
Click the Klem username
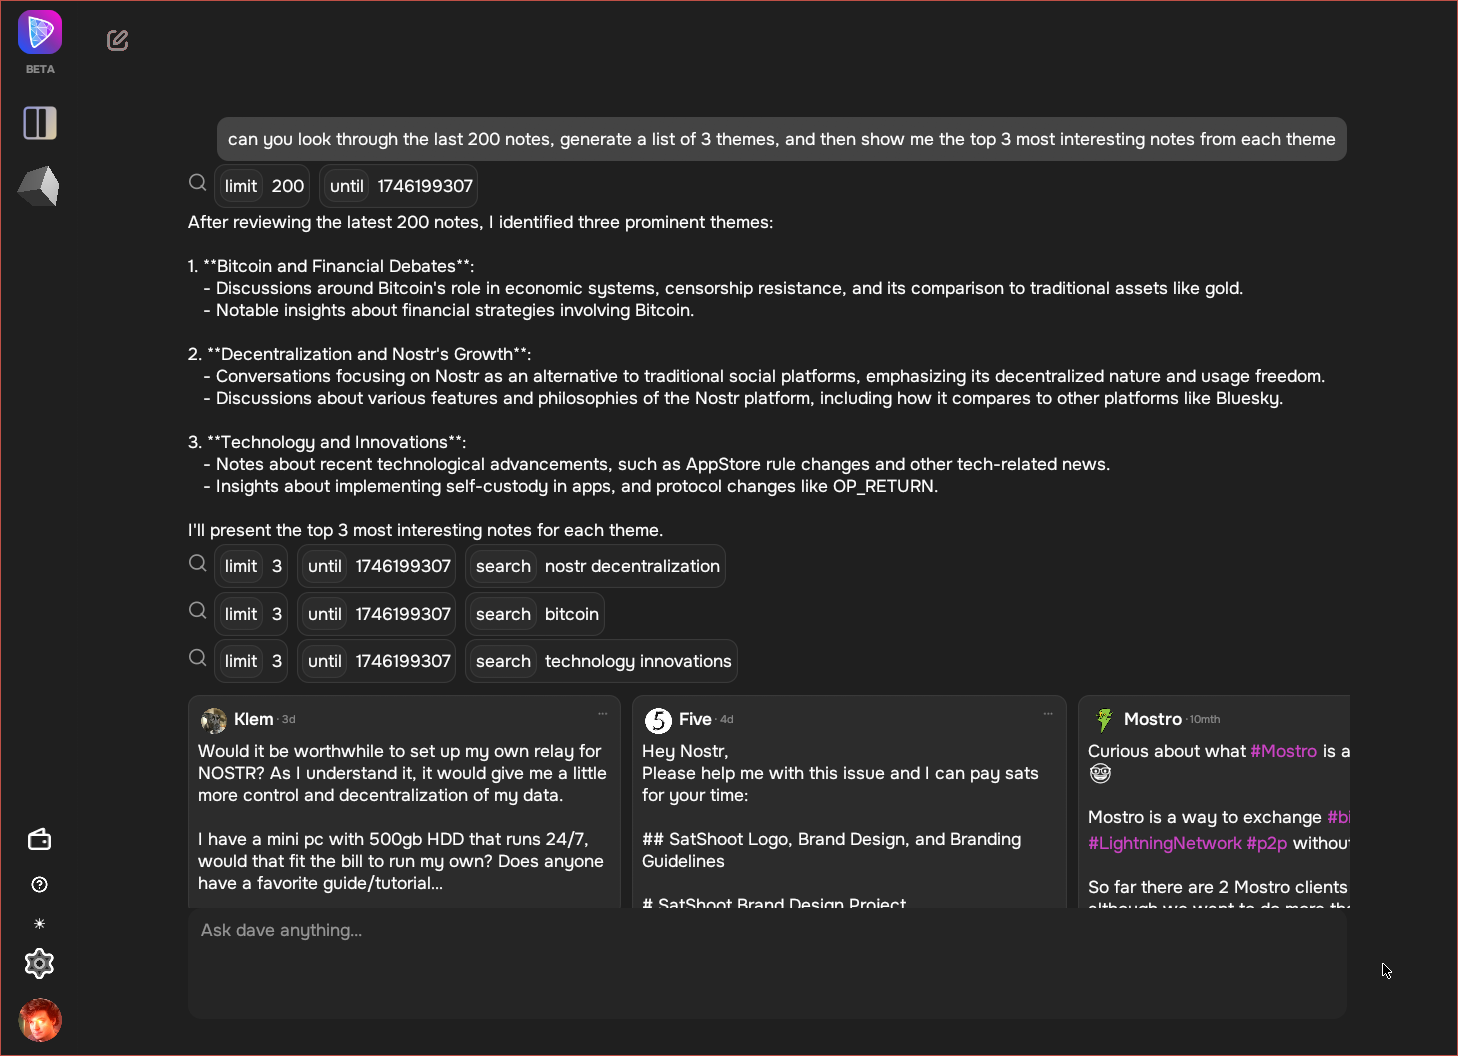(x=254, y=719)
